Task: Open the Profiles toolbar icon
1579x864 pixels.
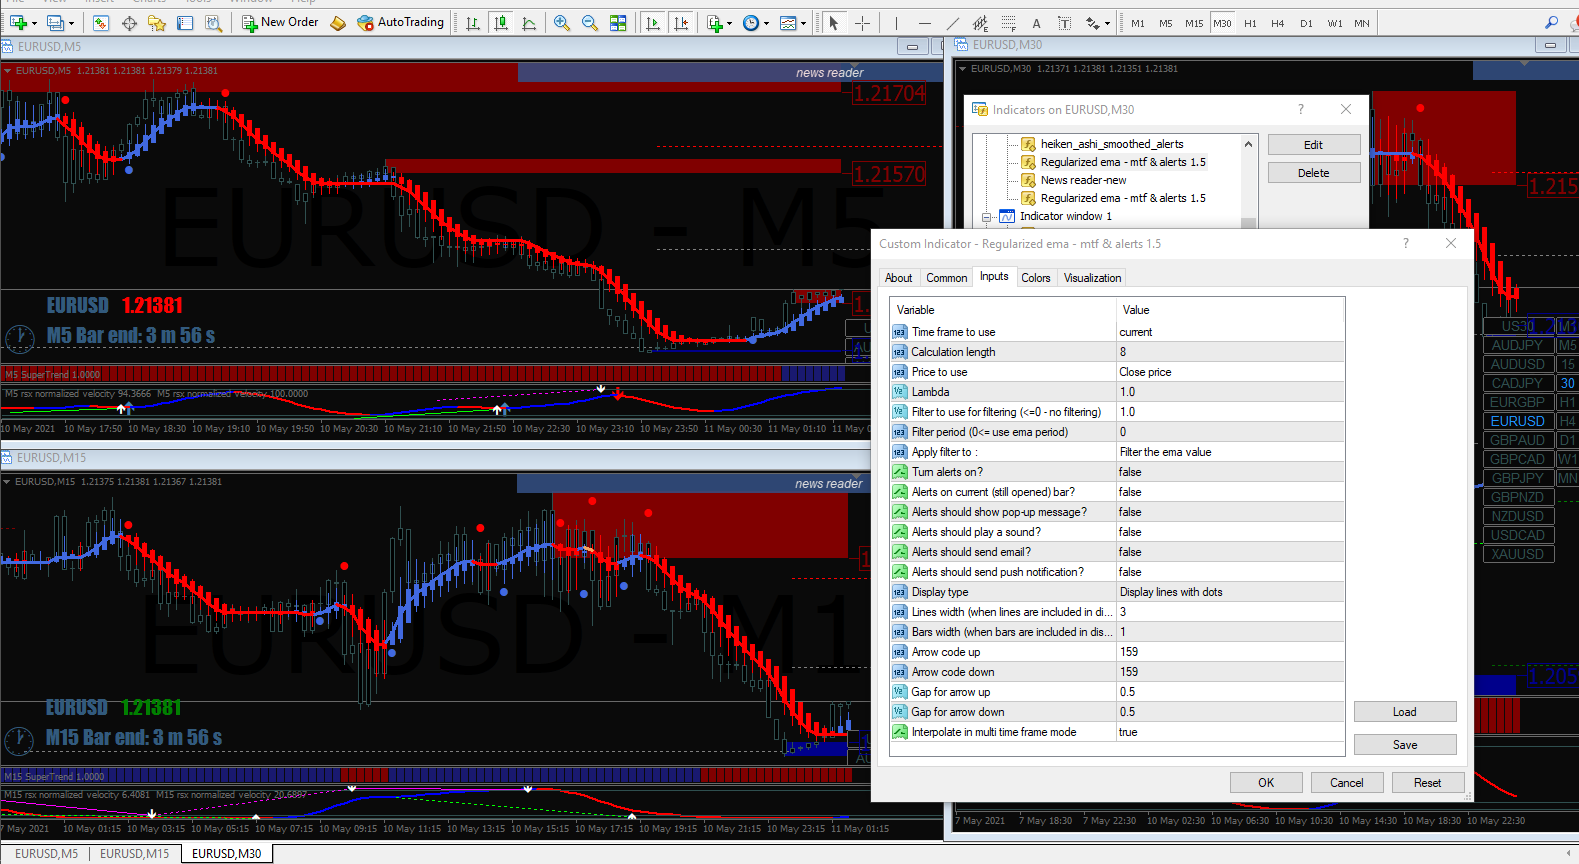Action: click(x=56, y=23)
